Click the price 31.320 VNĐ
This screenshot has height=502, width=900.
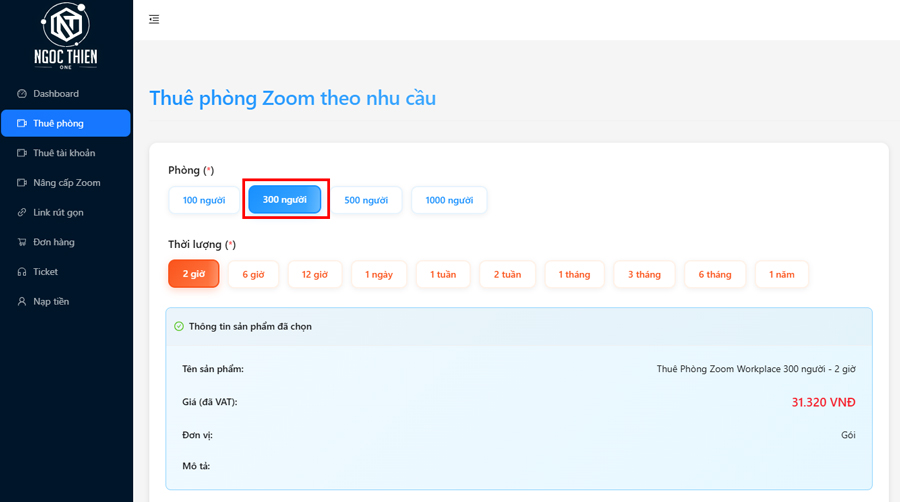(x=823, y=402)
